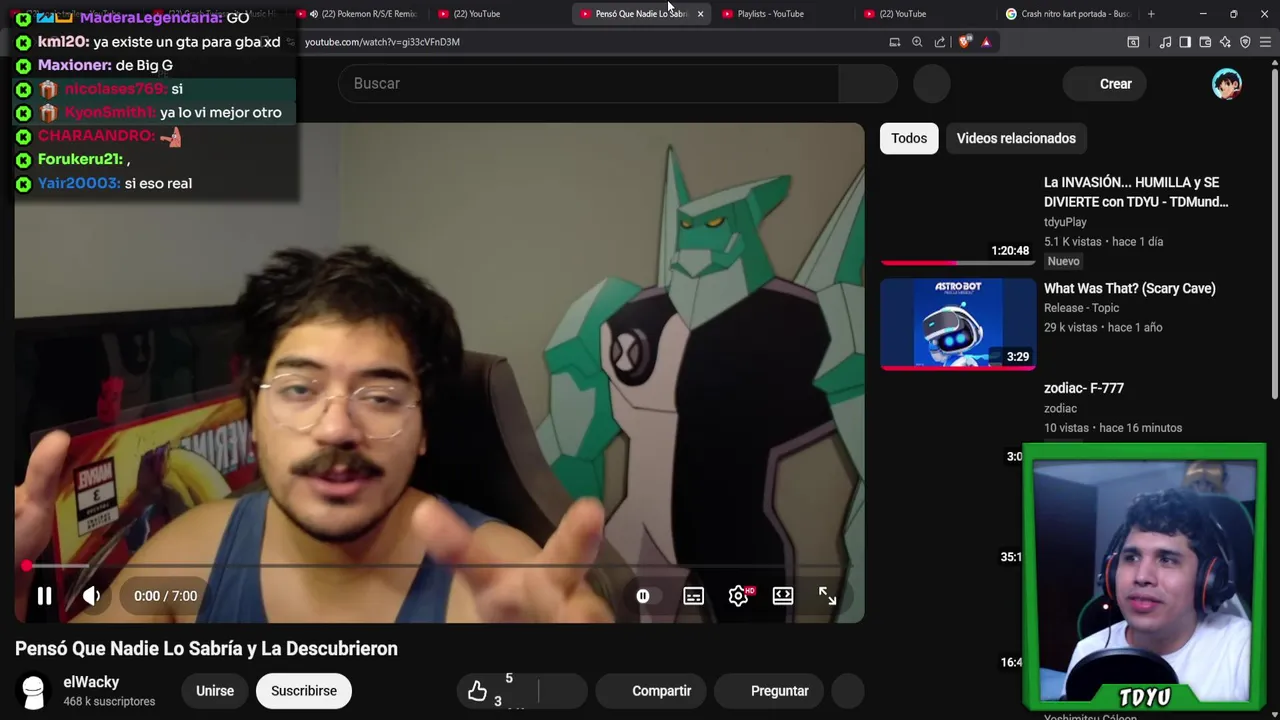Open the zoom magnifier in the address bar

917,42
